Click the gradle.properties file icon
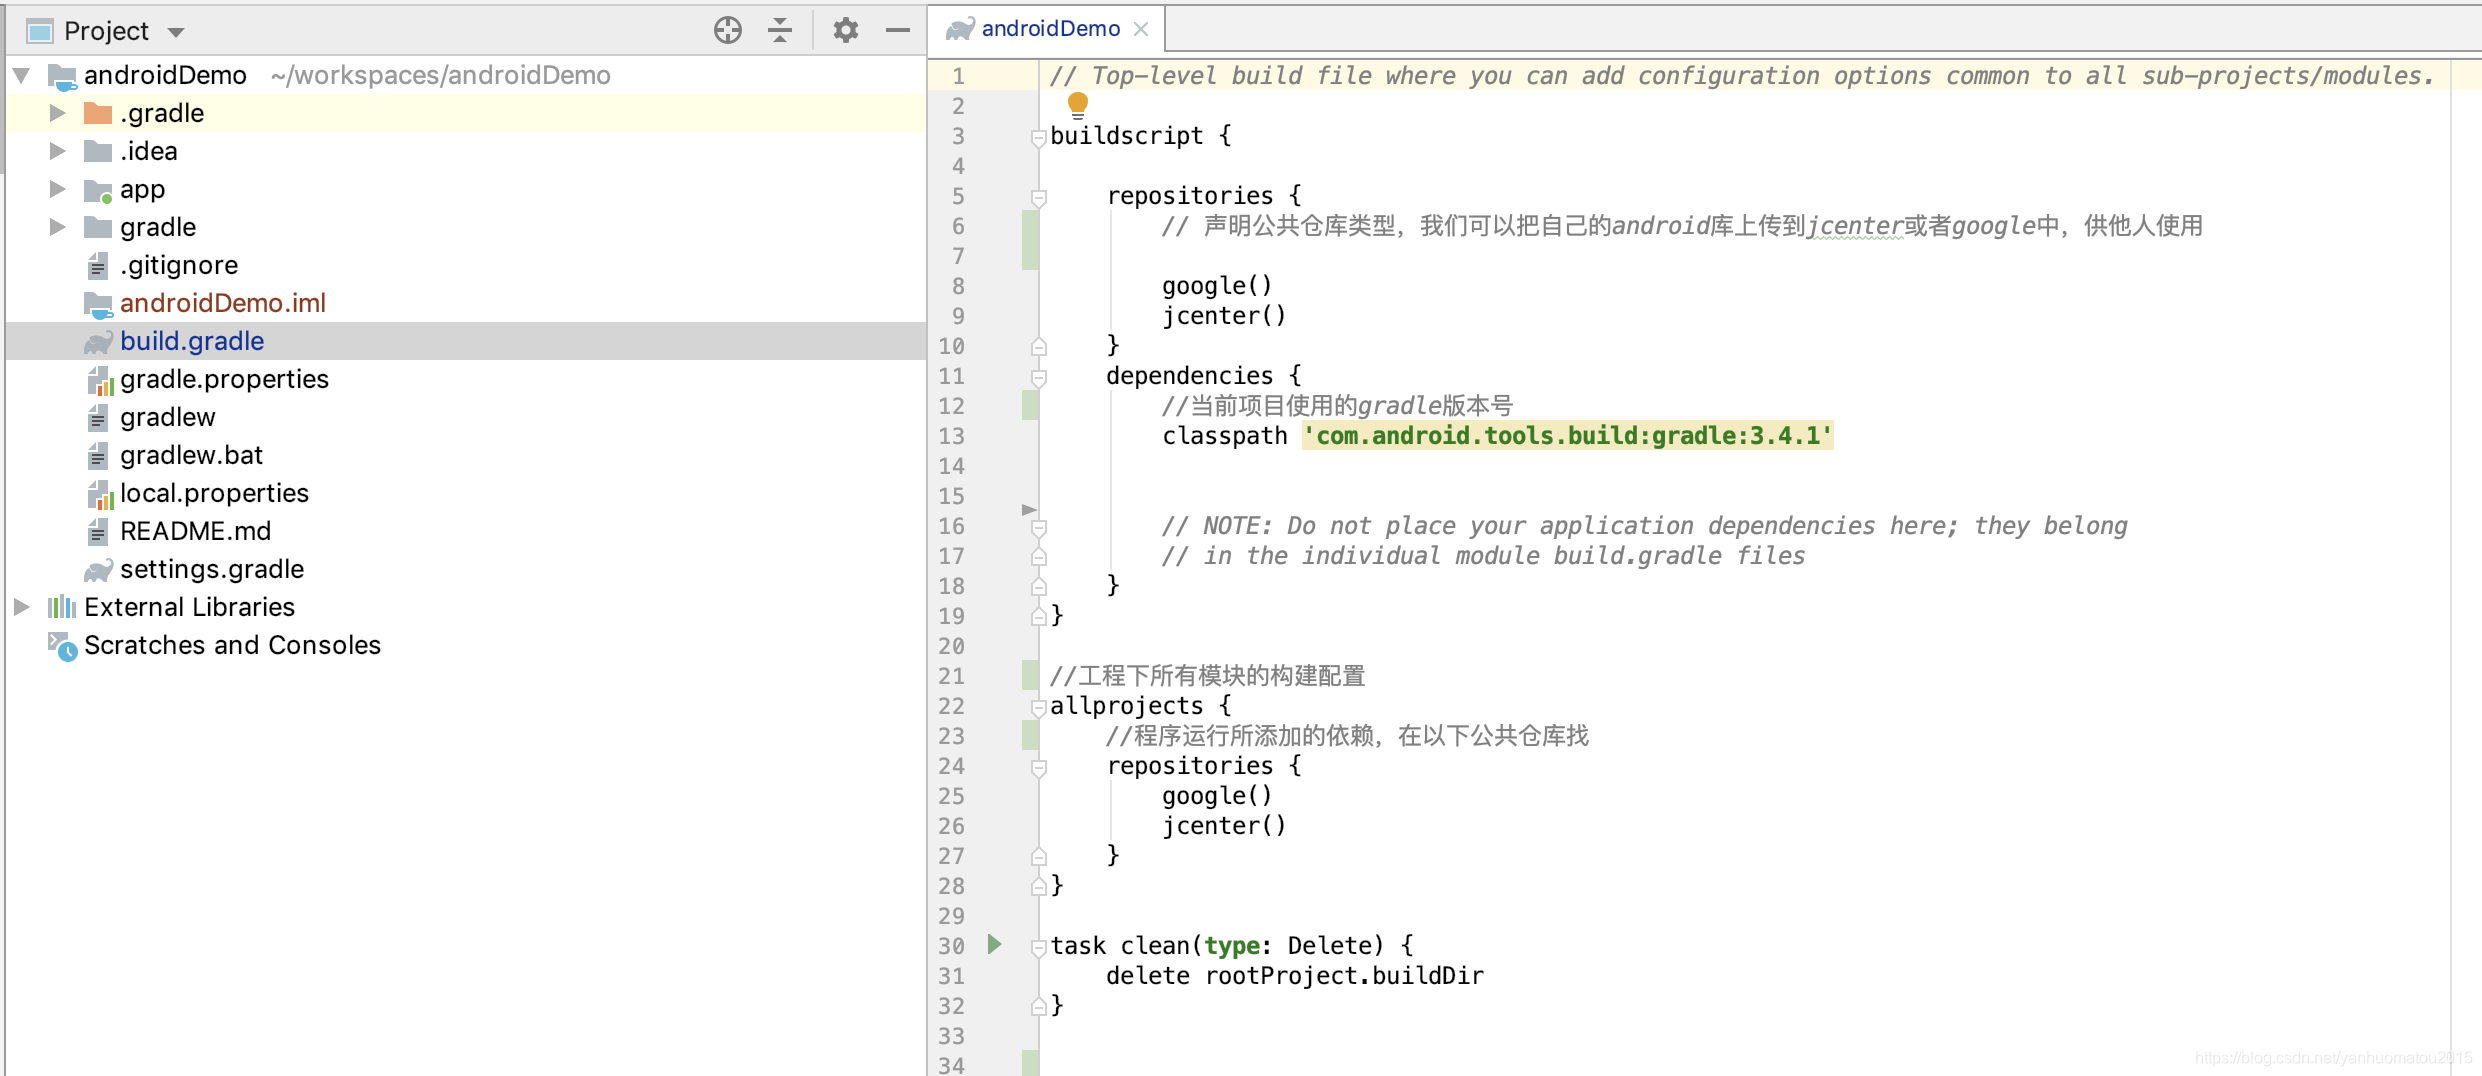Screen dimensions: 2482x1076 click(99, 380)
